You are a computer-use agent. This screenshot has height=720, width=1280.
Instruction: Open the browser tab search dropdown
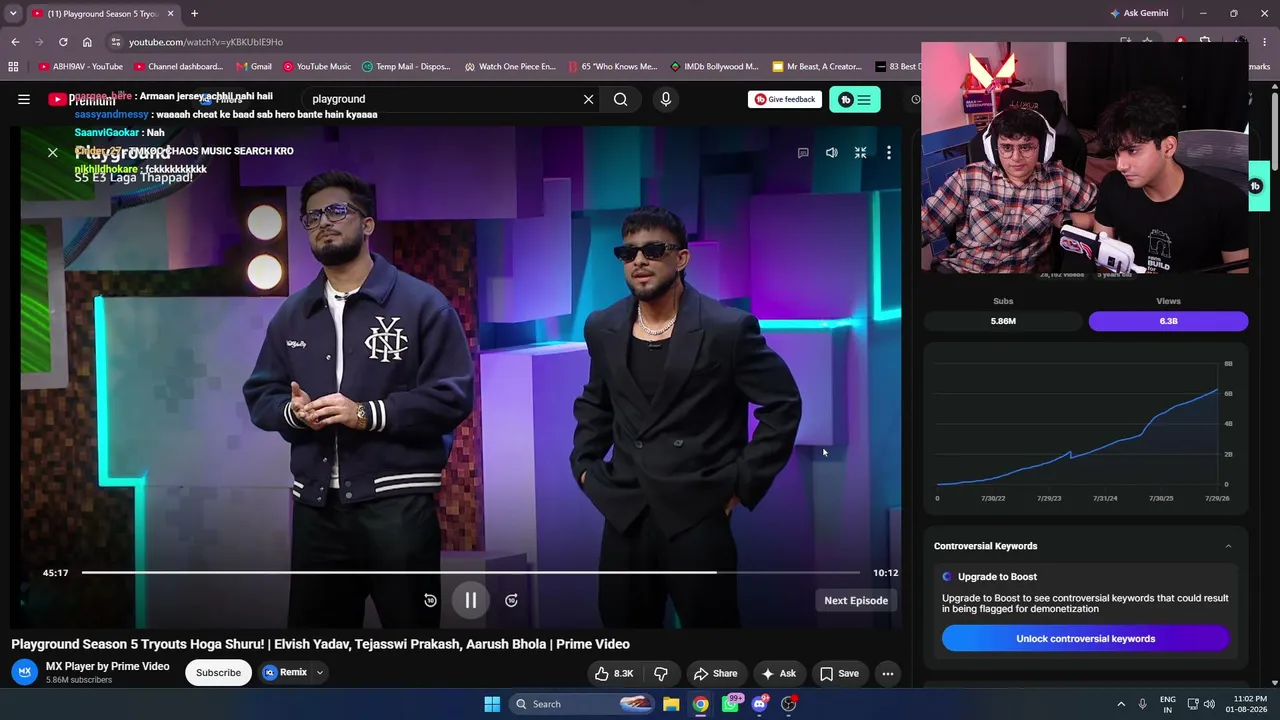(x=13, y=13)
